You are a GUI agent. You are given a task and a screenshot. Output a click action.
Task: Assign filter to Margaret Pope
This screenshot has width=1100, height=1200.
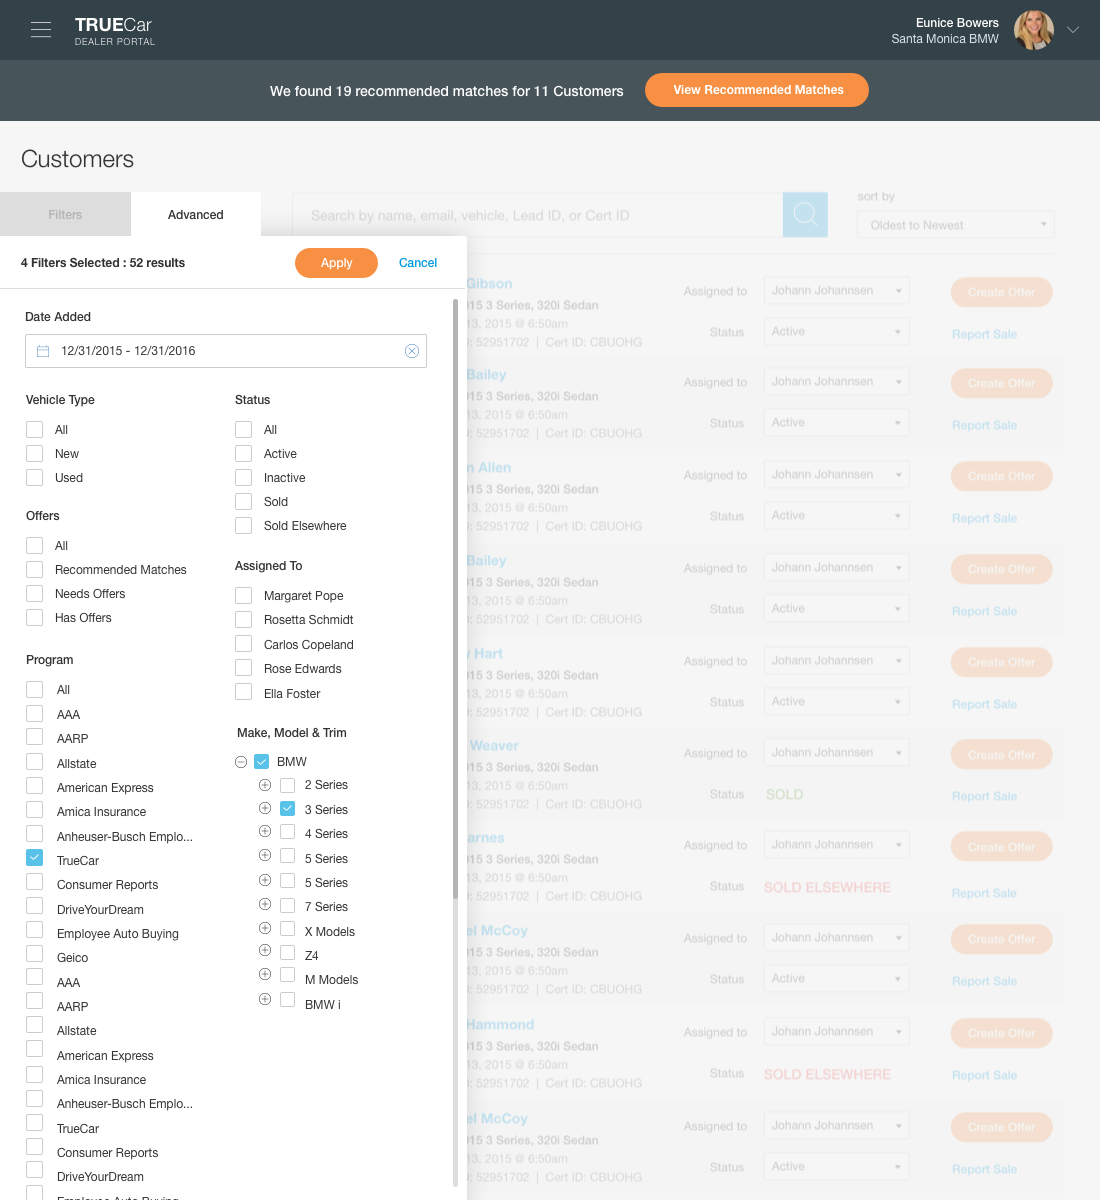[x=243, y=595]
